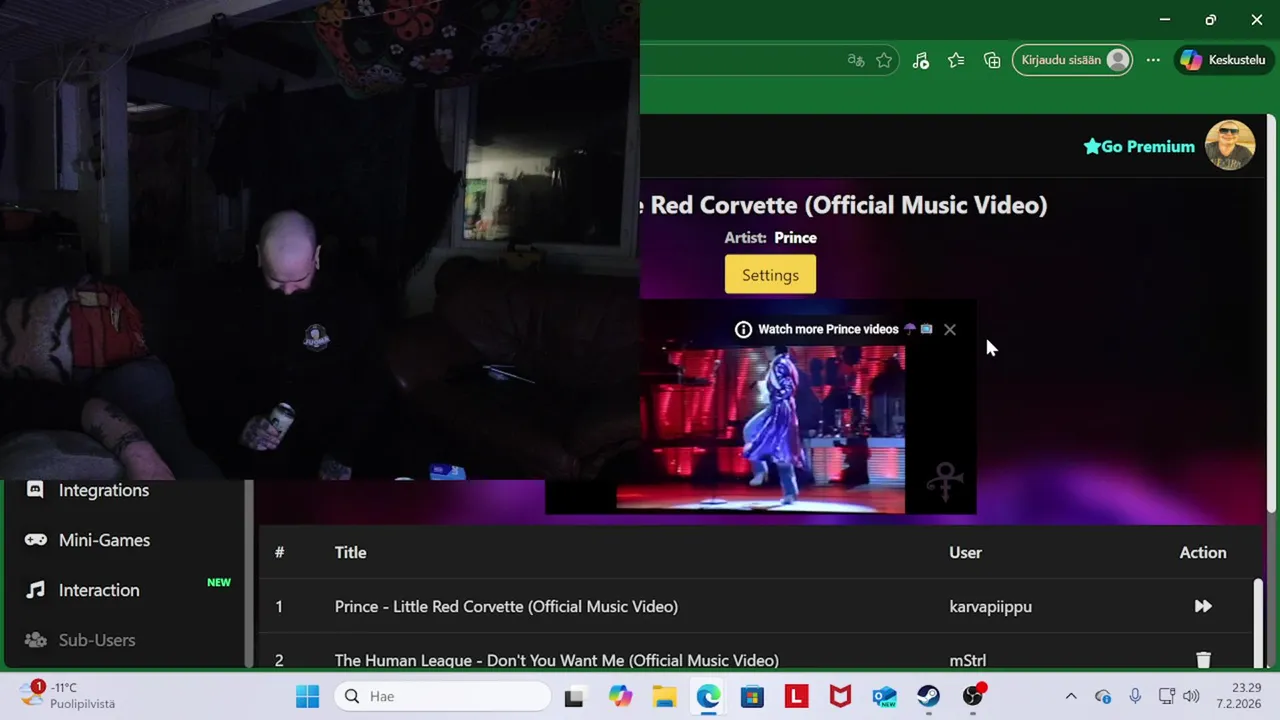Open Copilot Keskustelu button
1280x720 pixels.
click(1224, 60)
